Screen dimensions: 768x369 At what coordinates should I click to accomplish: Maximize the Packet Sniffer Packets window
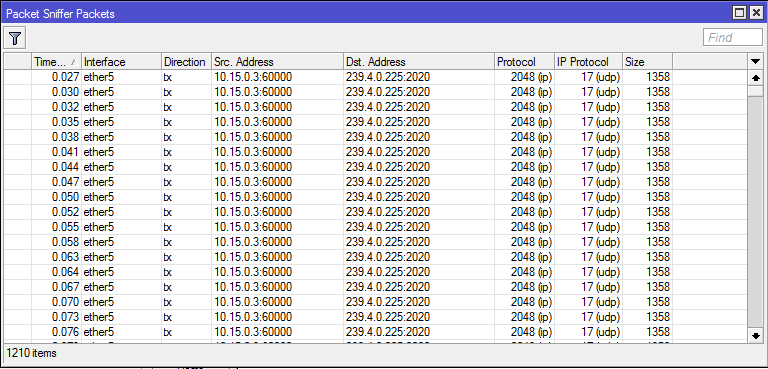pyautogui.click(x=740, y=13)
